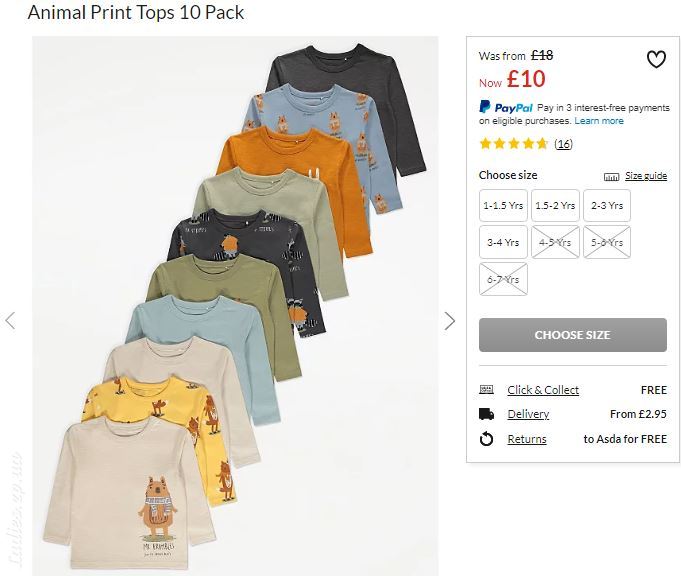The width and height of the screenshot is (681, 576).
Task: Click the Click & Collect store icon
Action: click(x=486, y=389)
